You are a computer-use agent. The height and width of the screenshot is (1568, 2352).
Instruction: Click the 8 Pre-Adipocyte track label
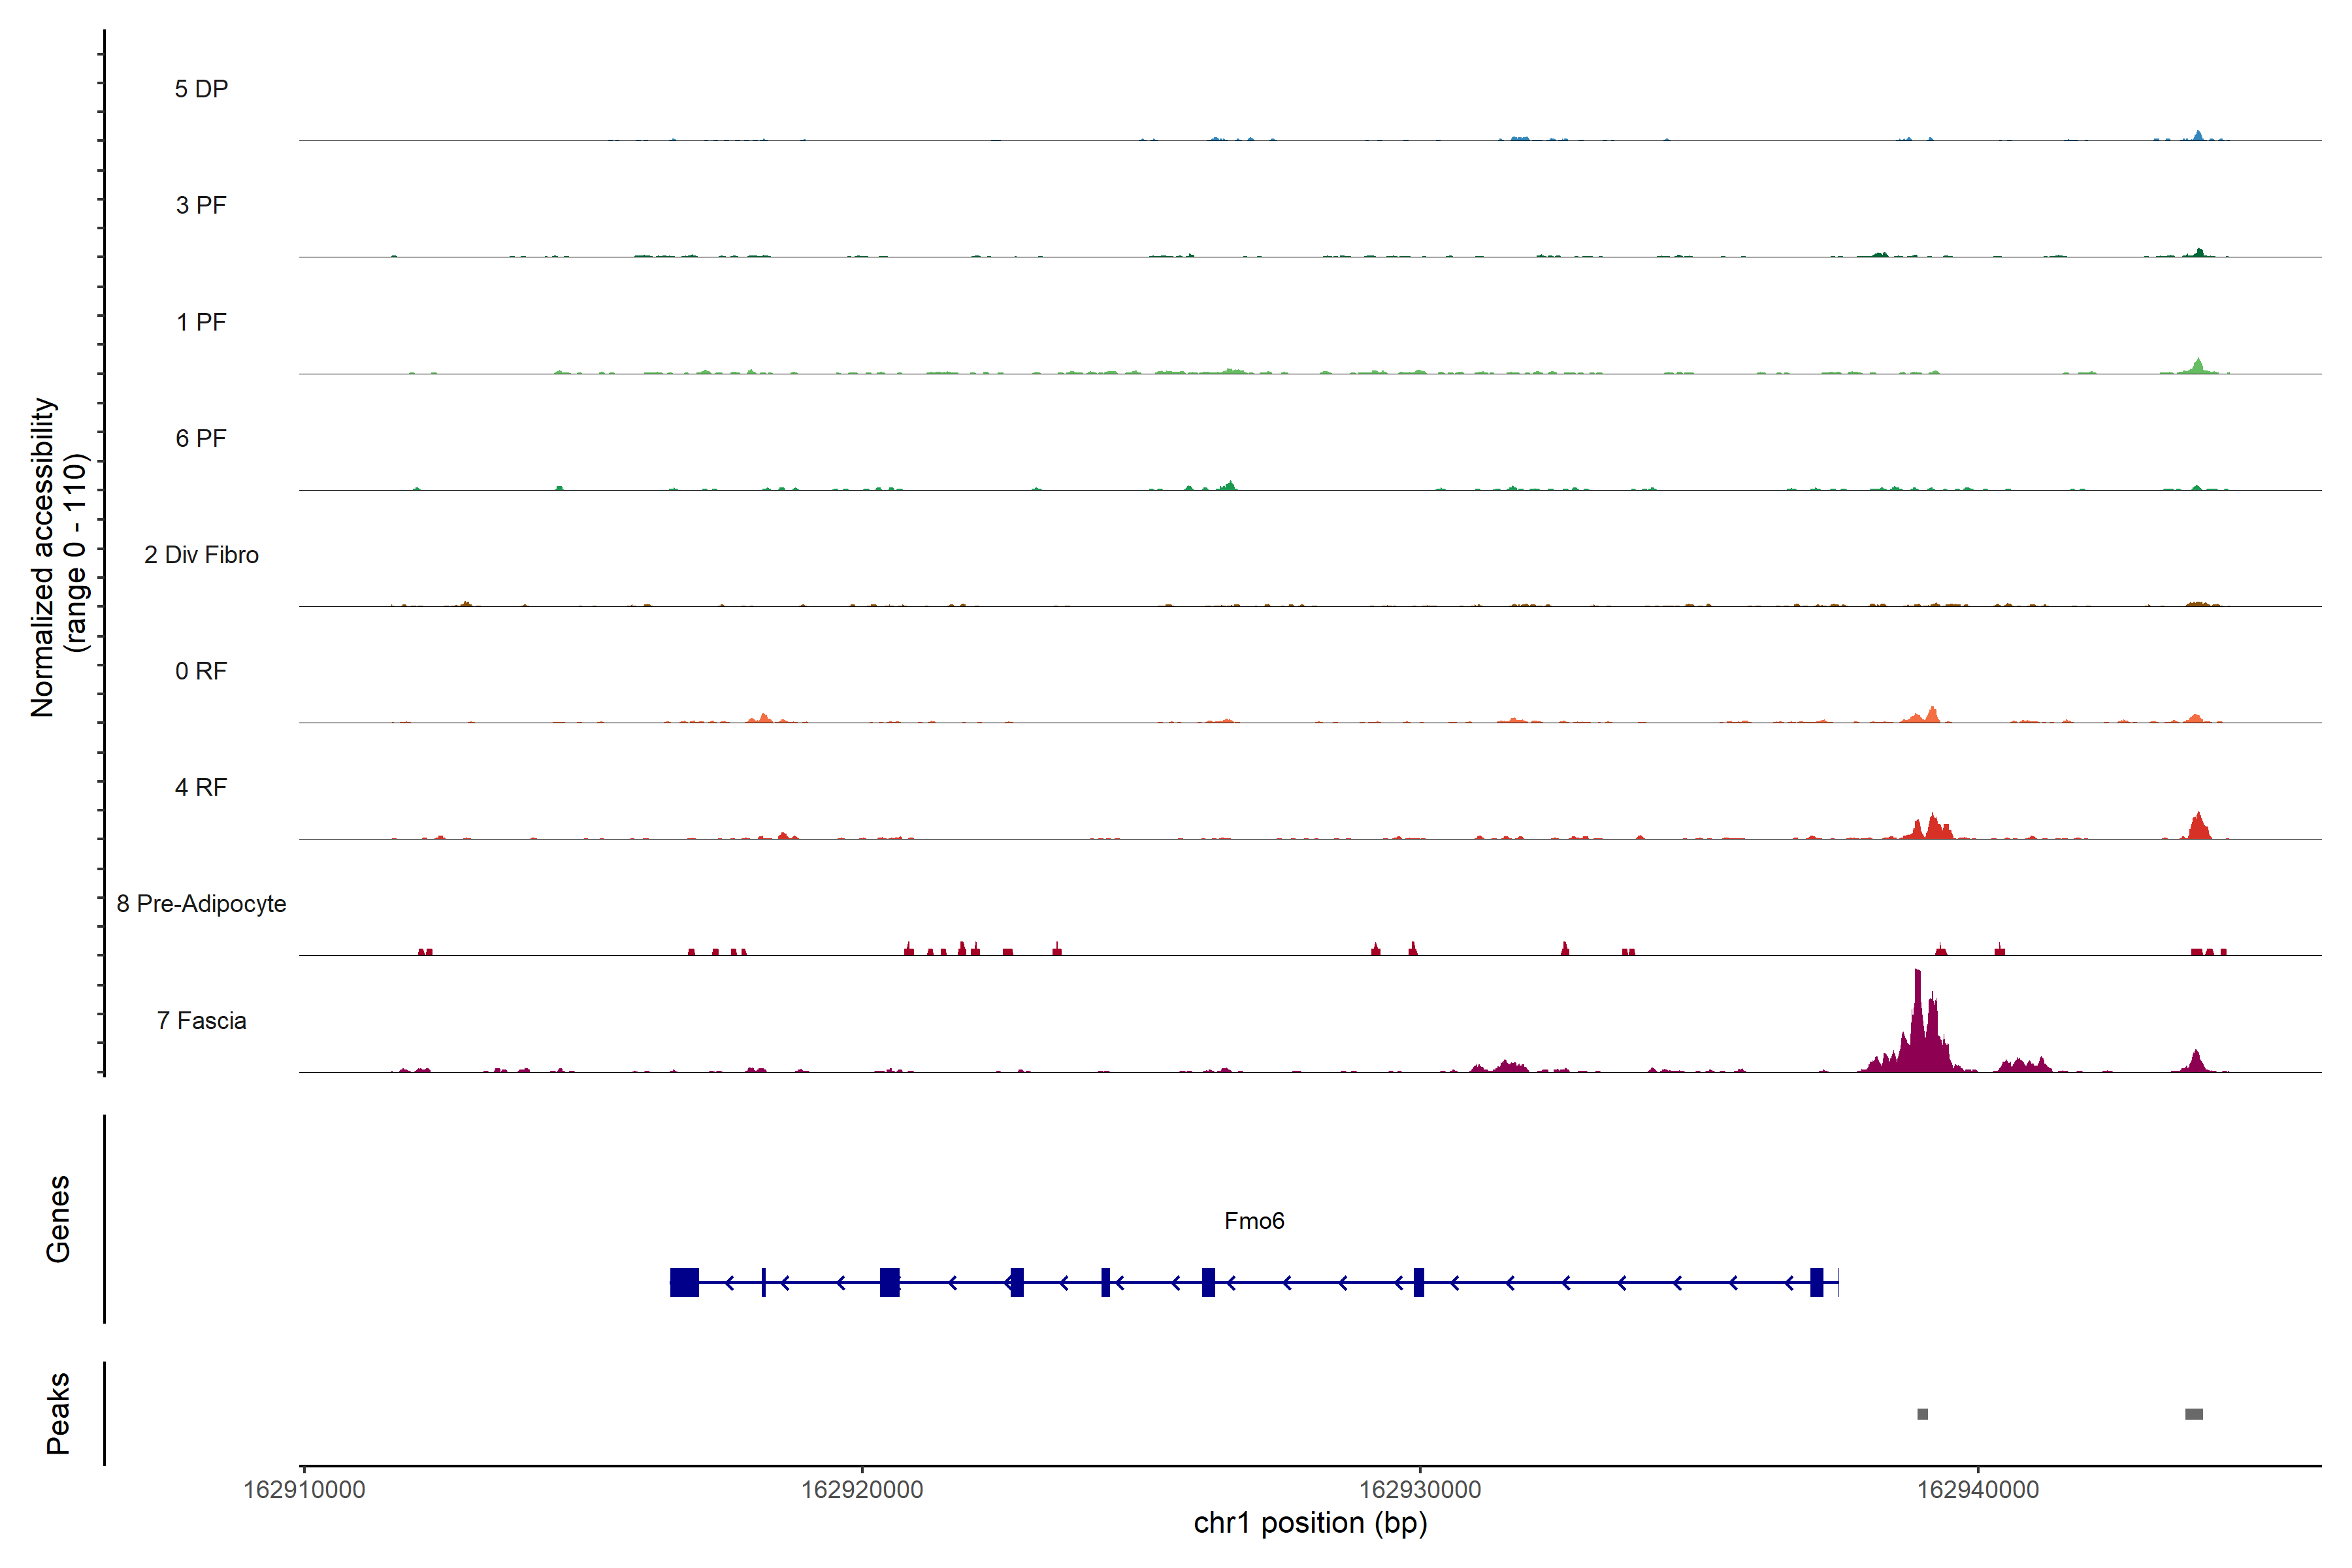(201, 904)
